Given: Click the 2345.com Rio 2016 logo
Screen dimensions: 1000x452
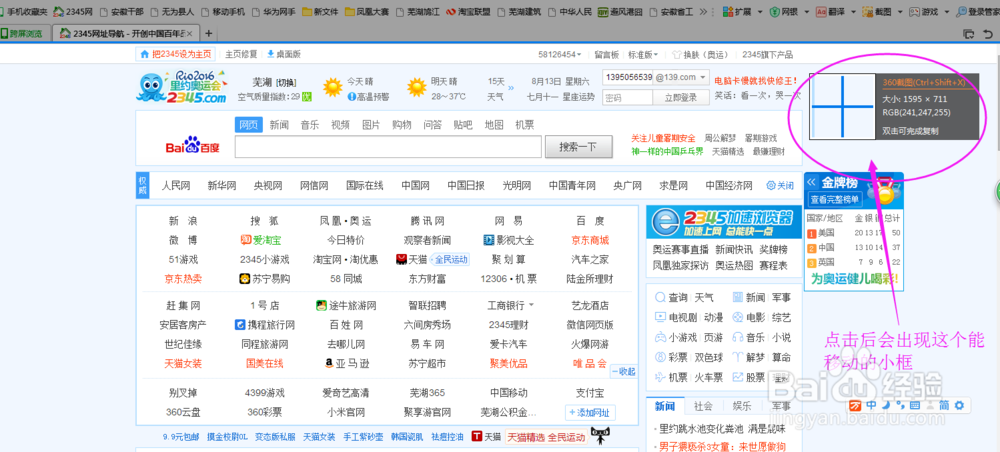Looking at the screenshot, I should [182, 86].
